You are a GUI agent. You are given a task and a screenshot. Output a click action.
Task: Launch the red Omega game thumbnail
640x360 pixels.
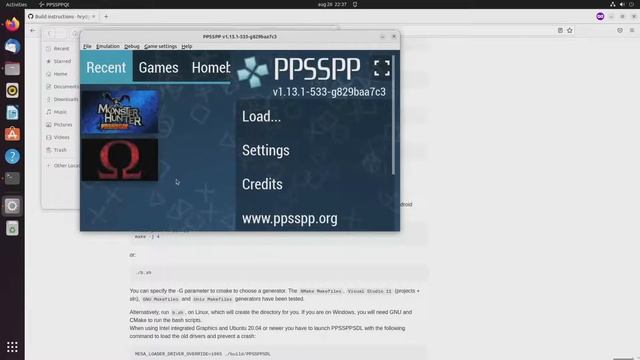[x=120, y=159]
